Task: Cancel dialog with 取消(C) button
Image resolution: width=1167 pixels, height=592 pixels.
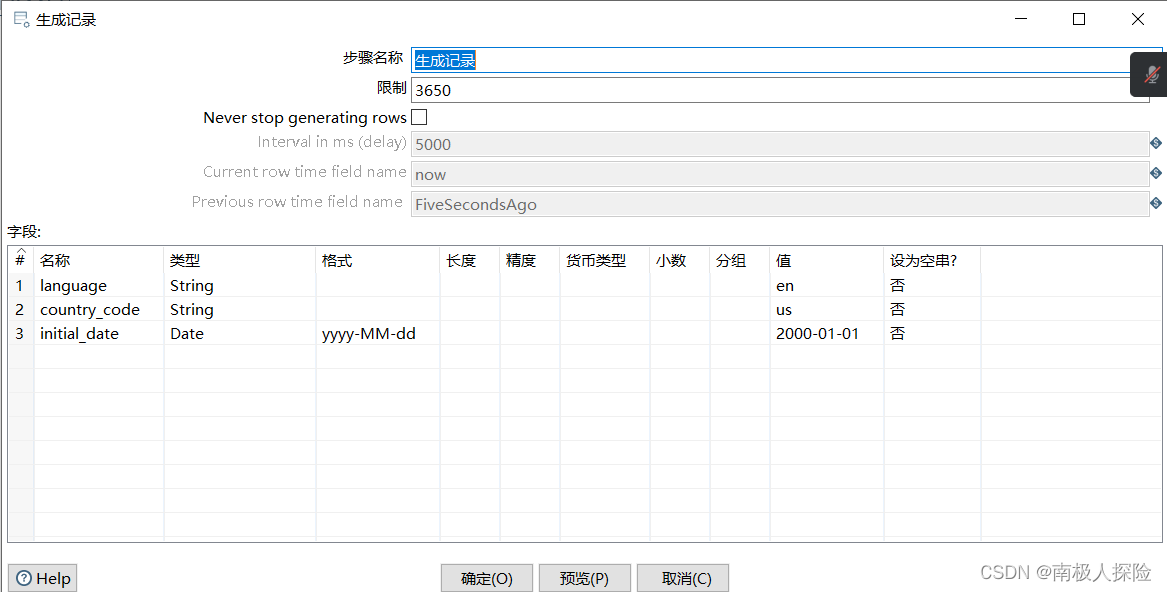Action: coord(682,579)
